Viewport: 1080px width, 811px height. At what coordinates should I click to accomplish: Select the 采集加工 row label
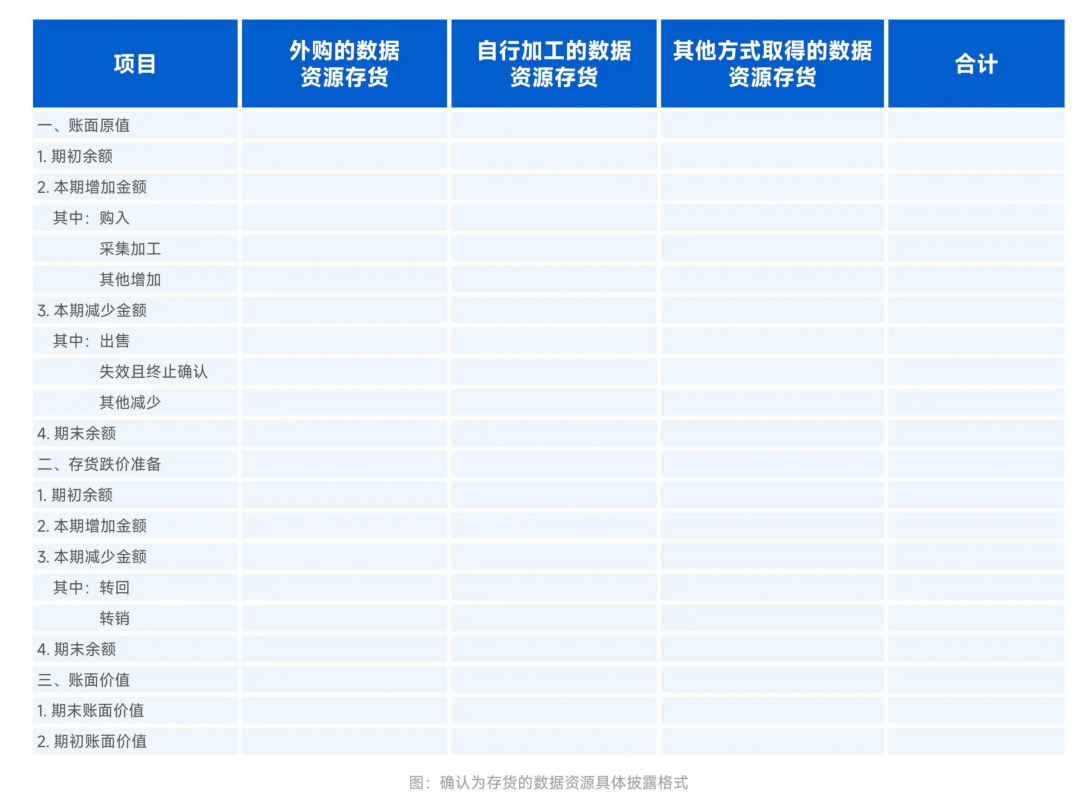(129, 249)
